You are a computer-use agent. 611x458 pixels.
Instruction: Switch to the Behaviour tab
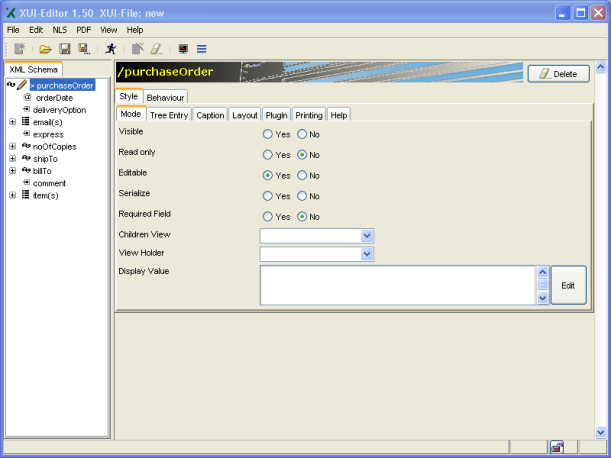coord(166,98)
